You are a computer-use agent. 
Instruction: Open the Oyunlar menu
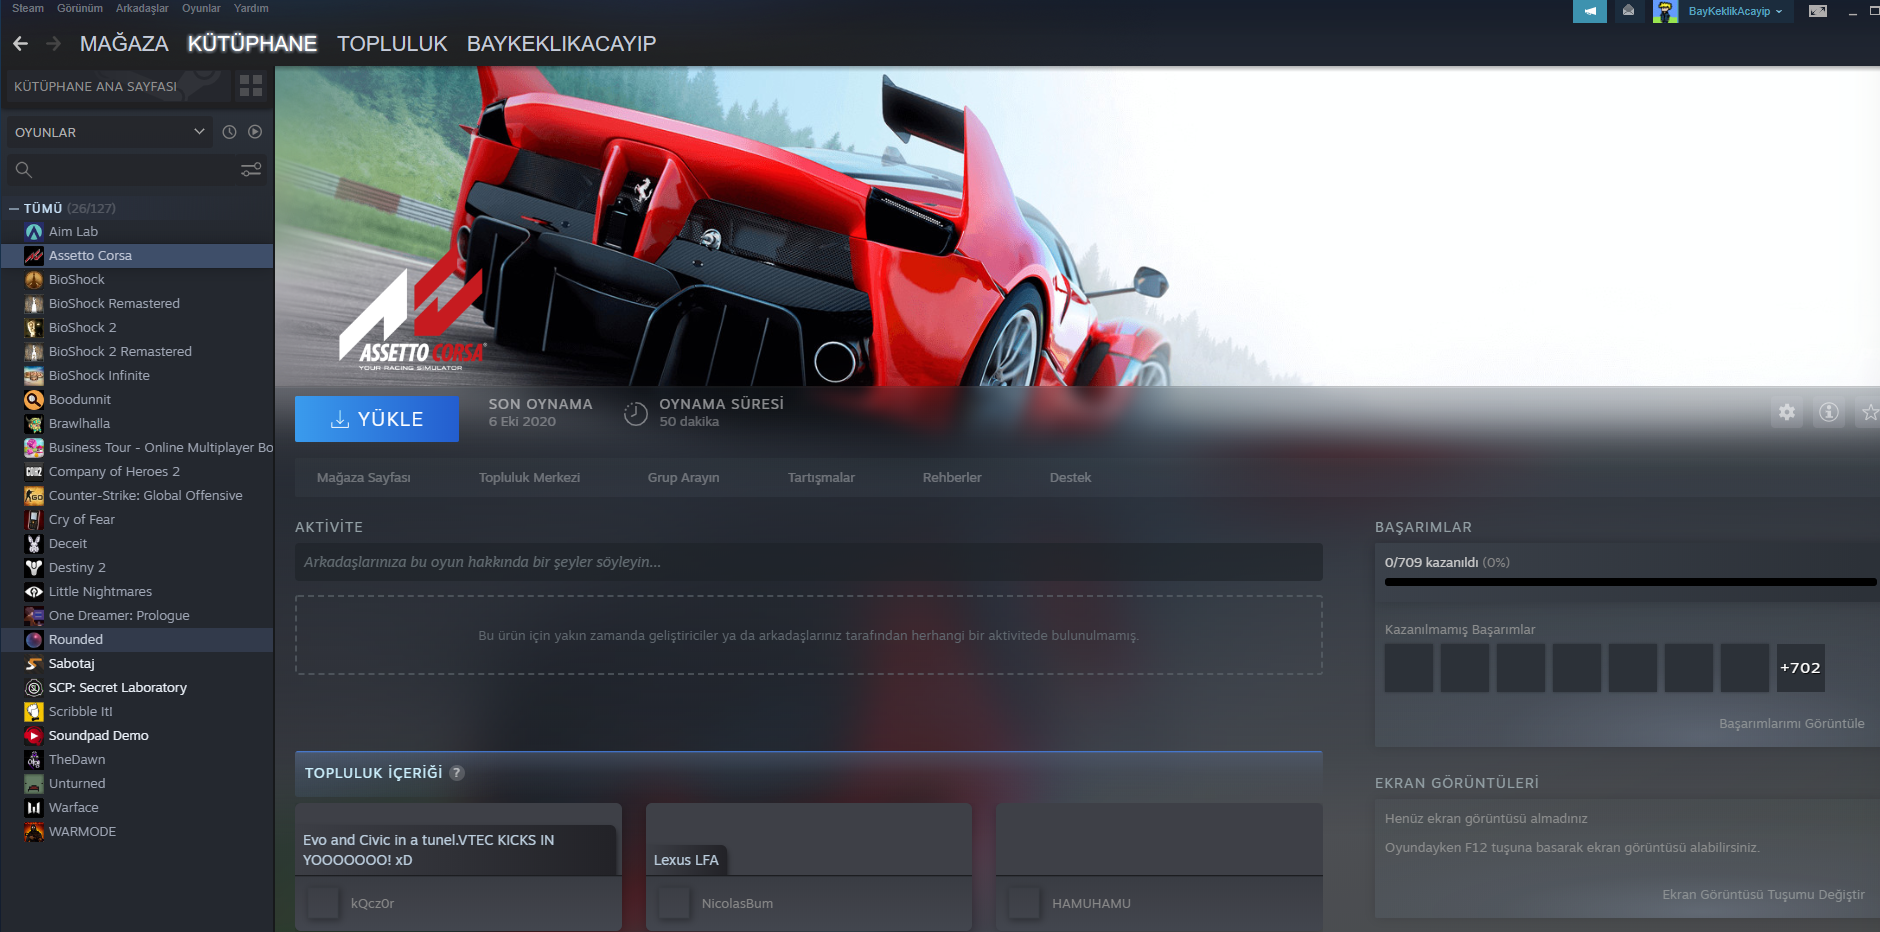(201, 8)
